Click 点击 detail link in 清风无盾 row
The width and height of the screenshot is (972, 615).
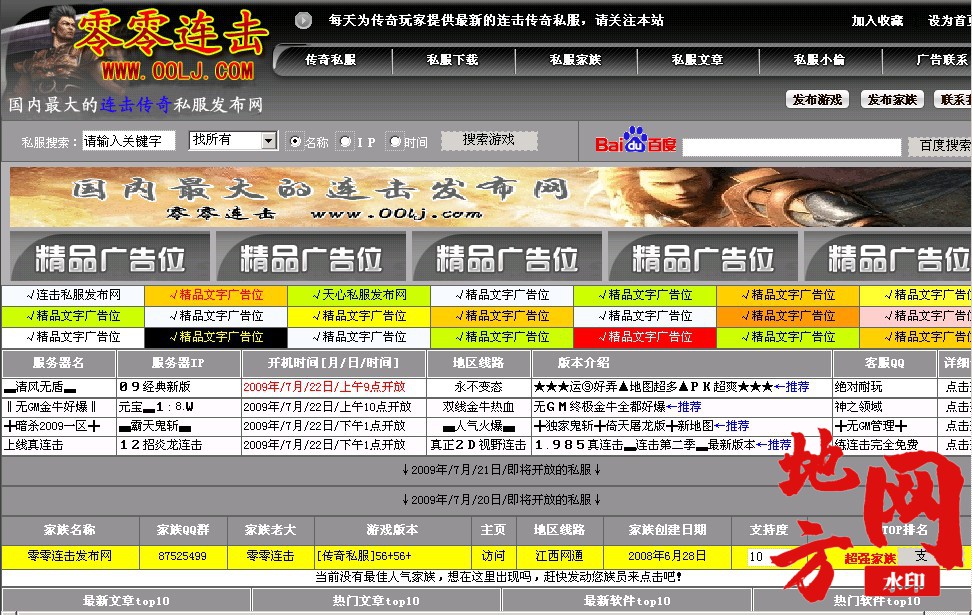[x=958, y=387]
